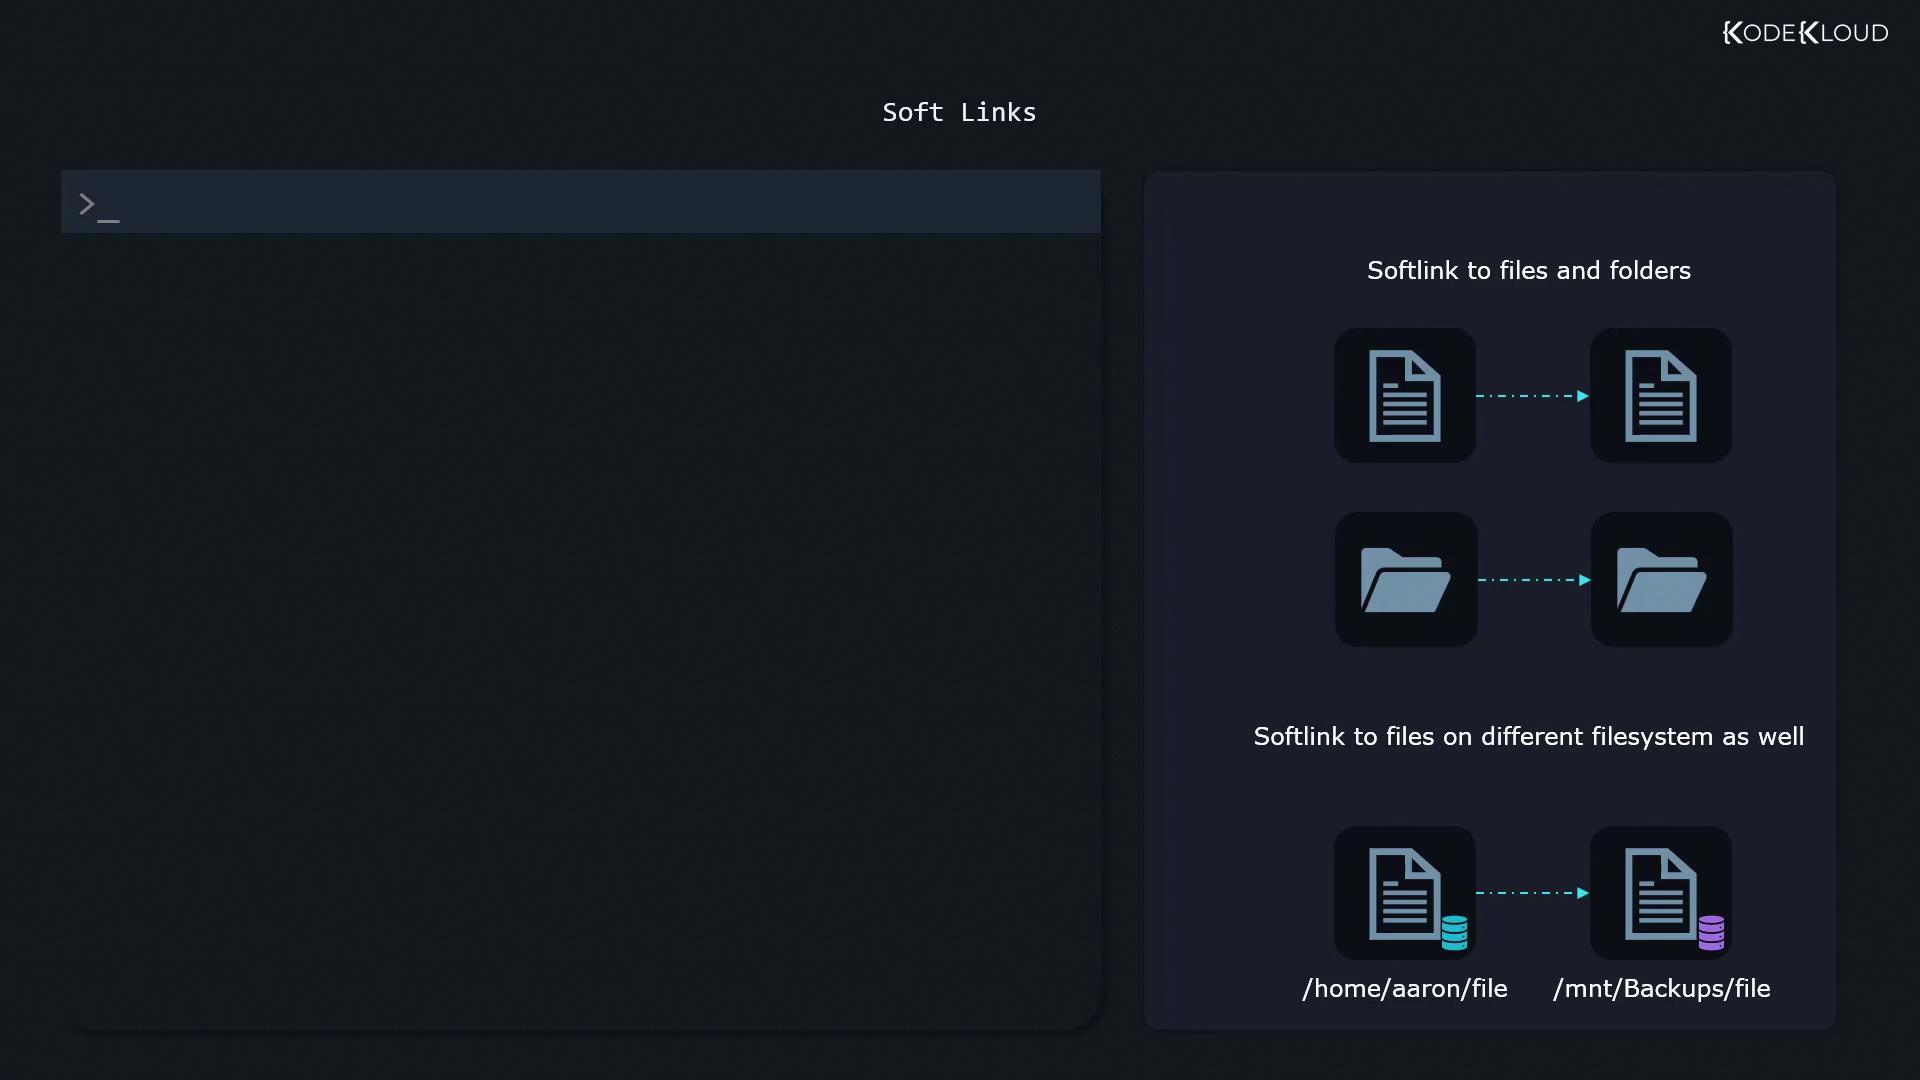Image resolution: width=1920 pixels, height=1080 pixels.
Task: Click the Soft Links slide title
Action: [959, 112]
